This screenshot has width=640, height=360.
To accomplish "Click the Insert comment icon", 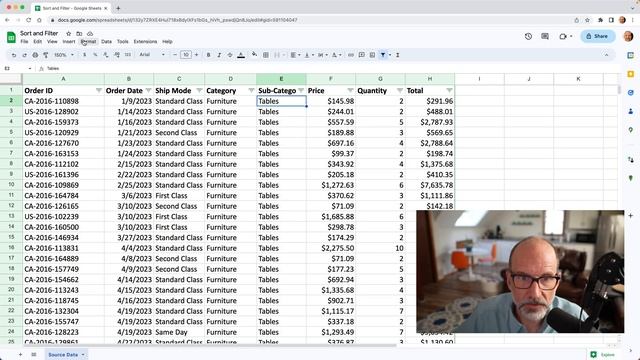I will click(361, 55).
